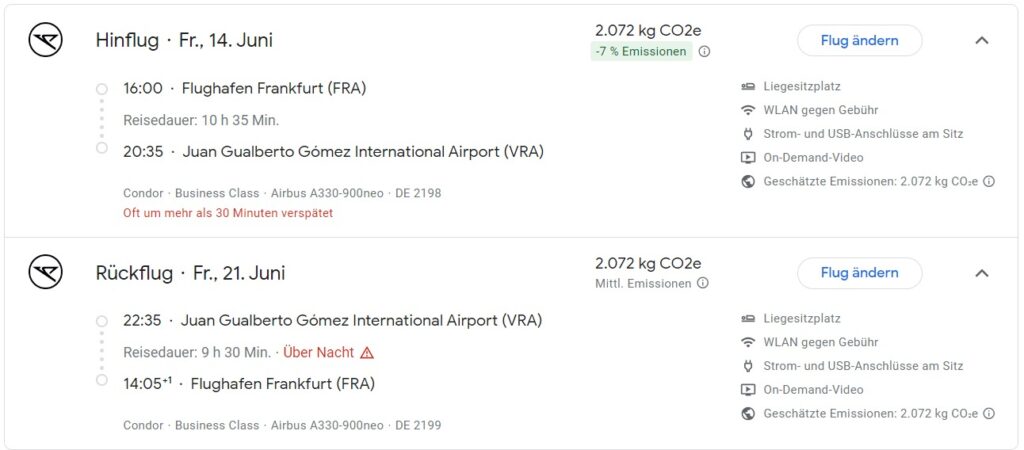Click the Strom- und USB-Anschlüsse icon on Rückflug
The image size is (1024, 450).
click(x=748, y=366)
